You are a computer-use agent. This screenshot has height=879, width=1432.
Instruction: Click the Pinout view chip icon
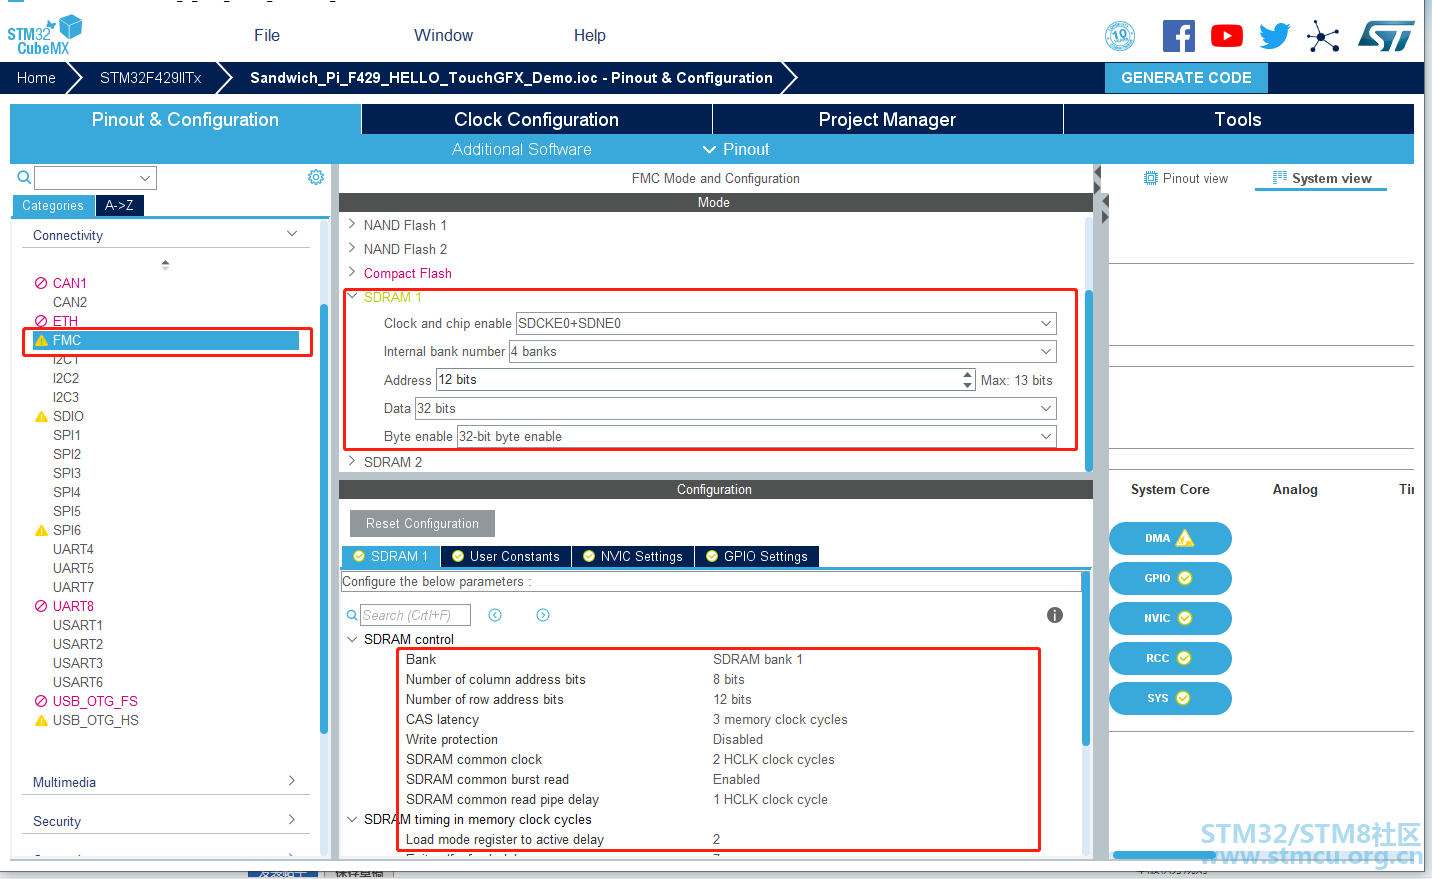pos(1150,178)
